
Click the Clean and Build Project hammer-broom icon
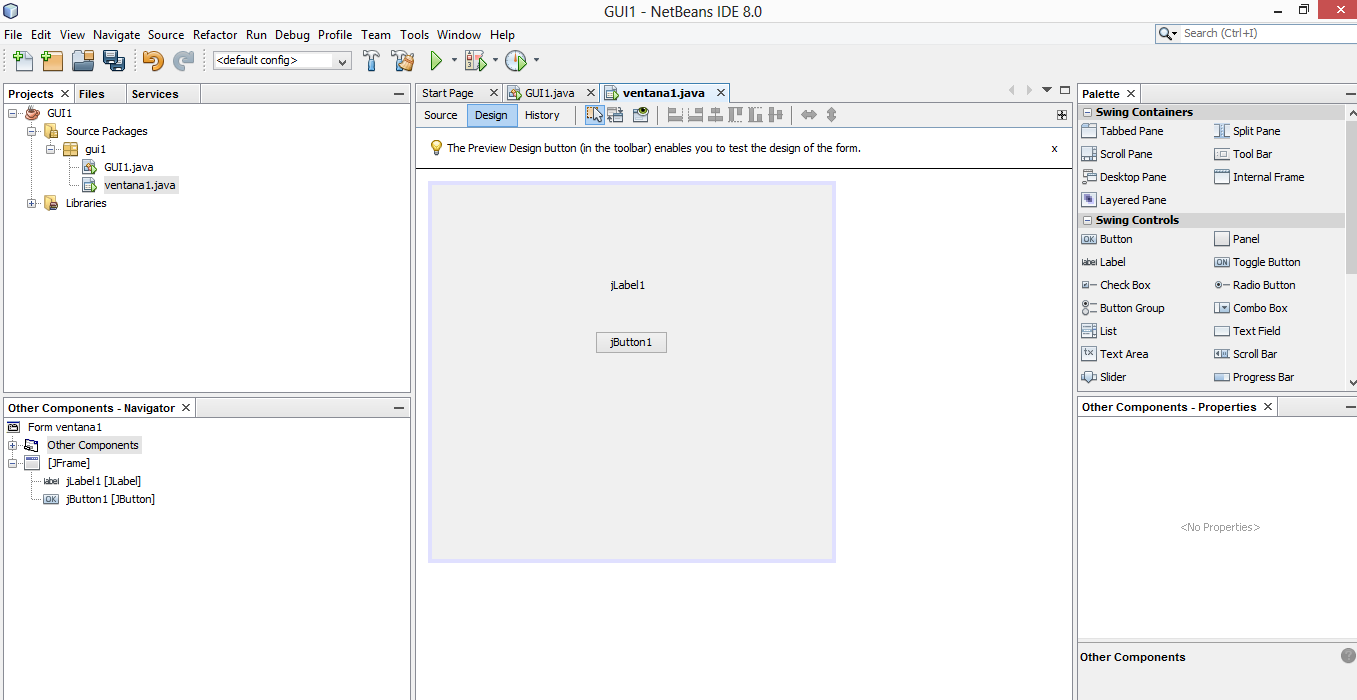coord(402,60)
